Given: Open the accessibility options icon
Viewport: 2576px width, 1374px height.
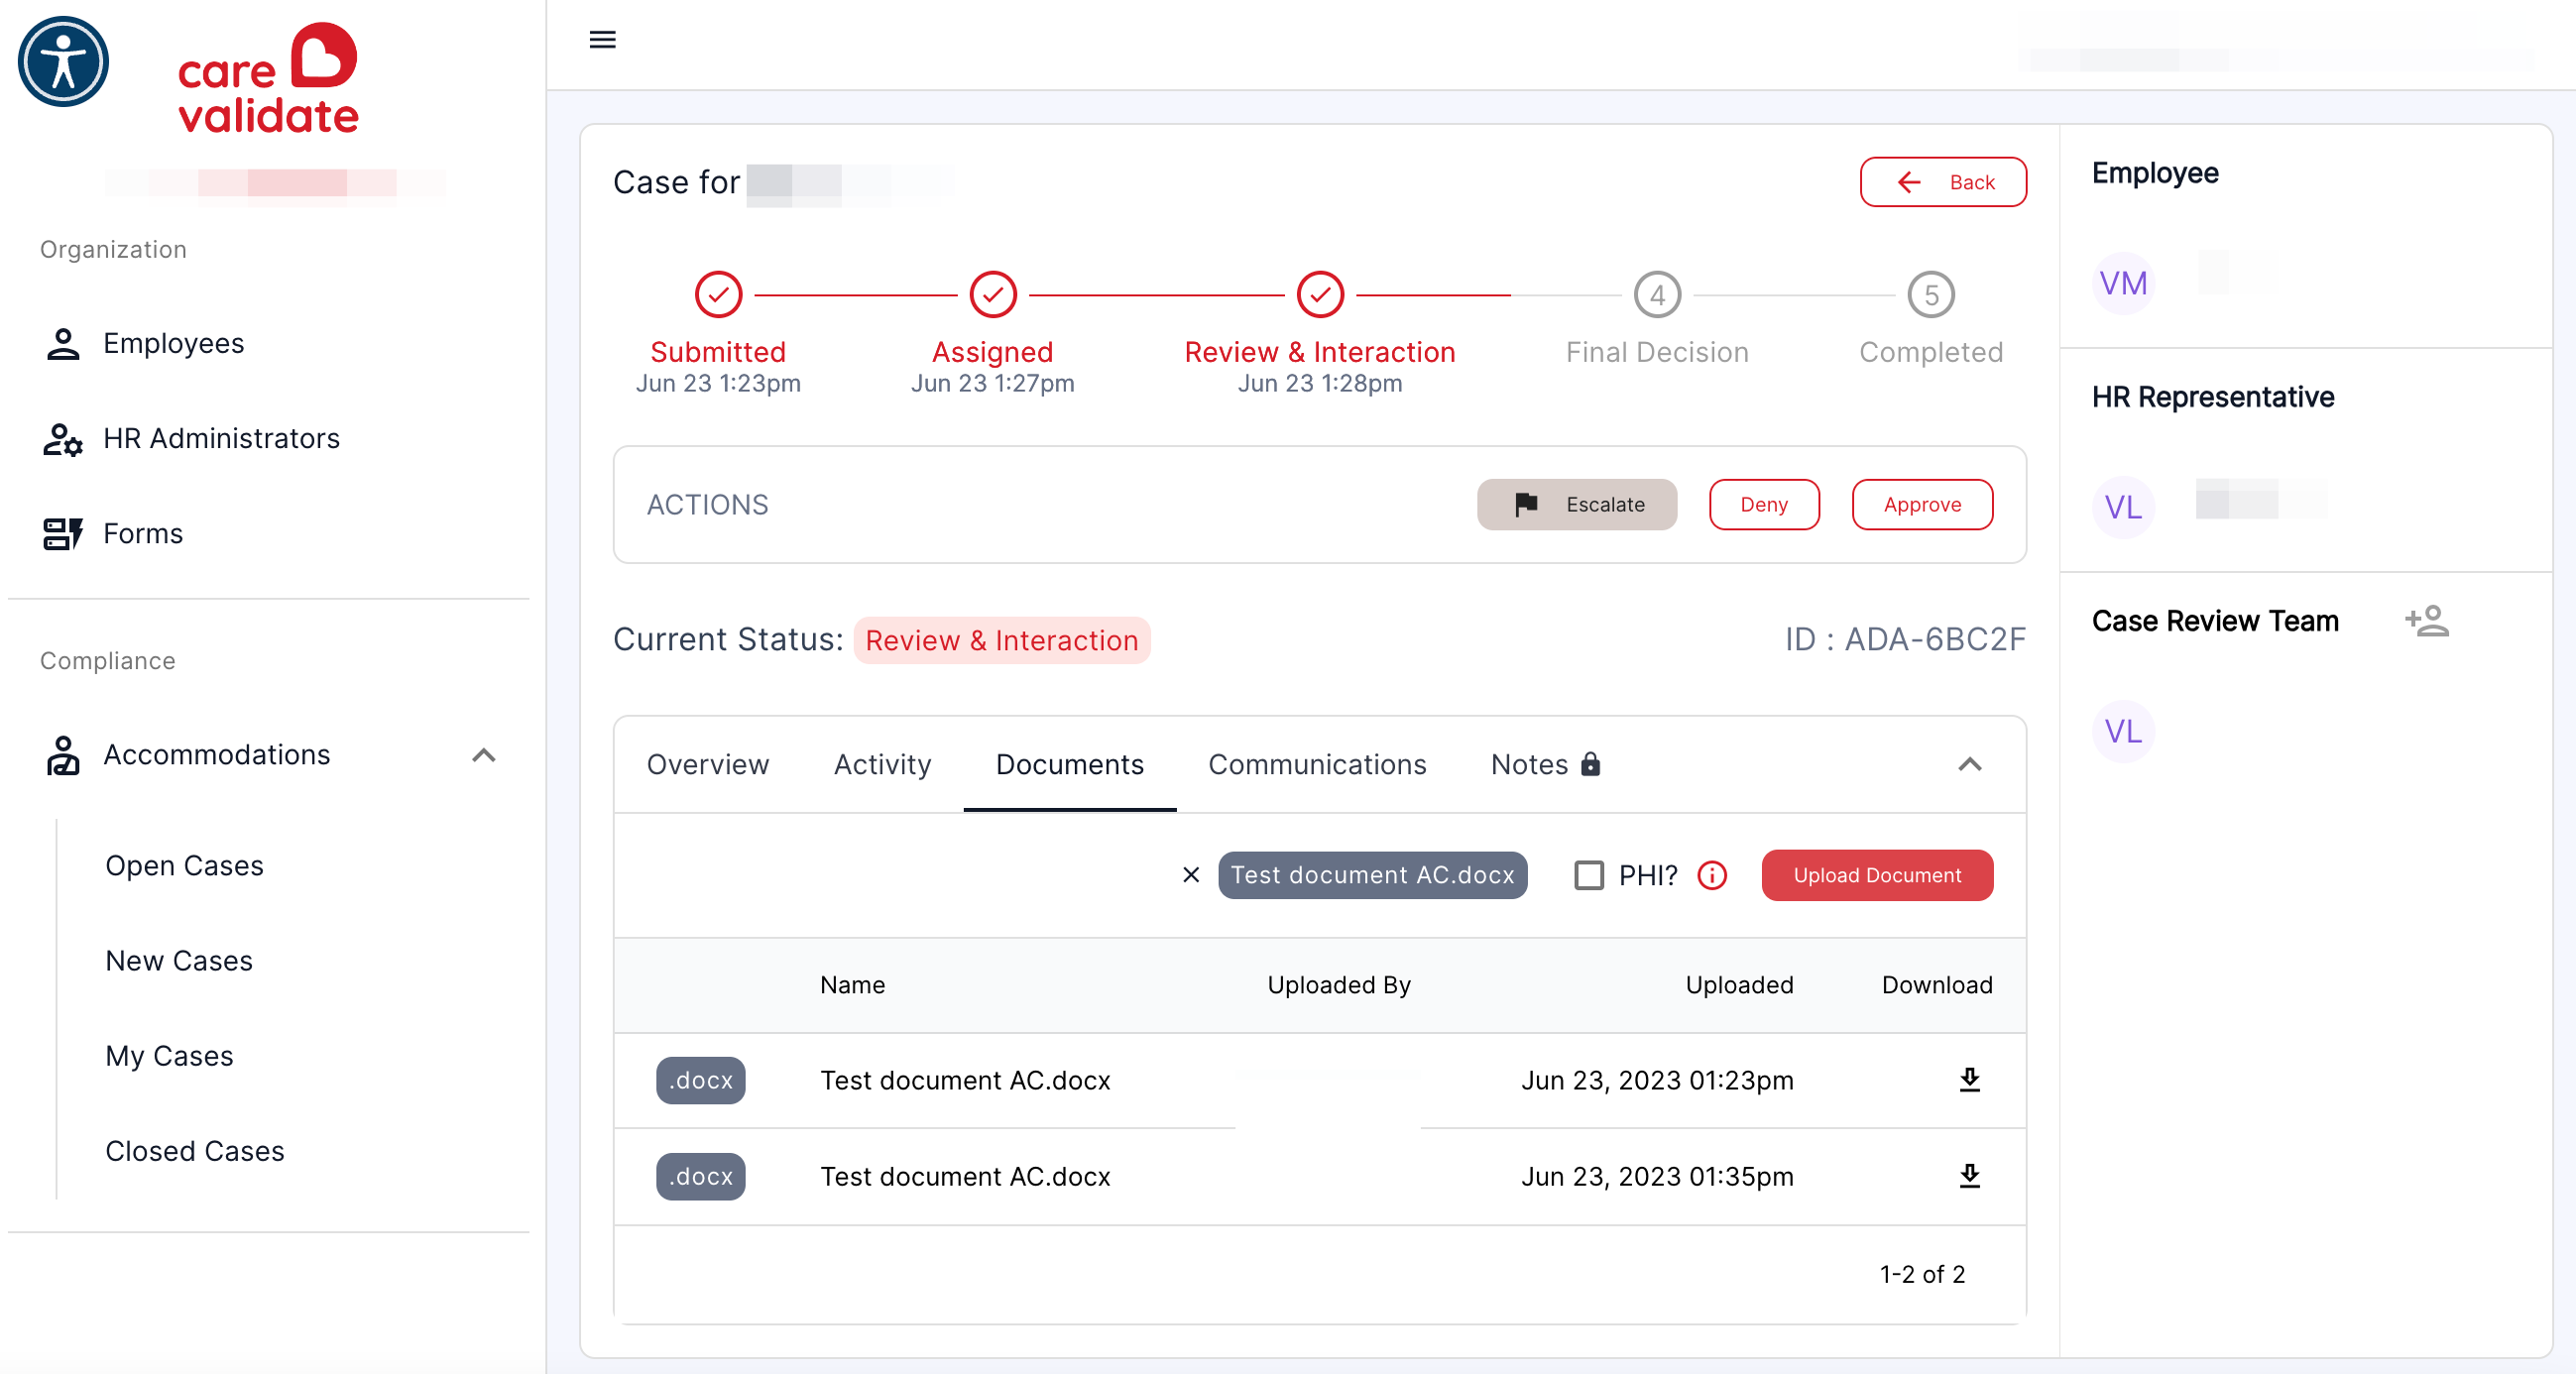Looking at the screenshot, I should pyautogui.click(x=63, y=62).
